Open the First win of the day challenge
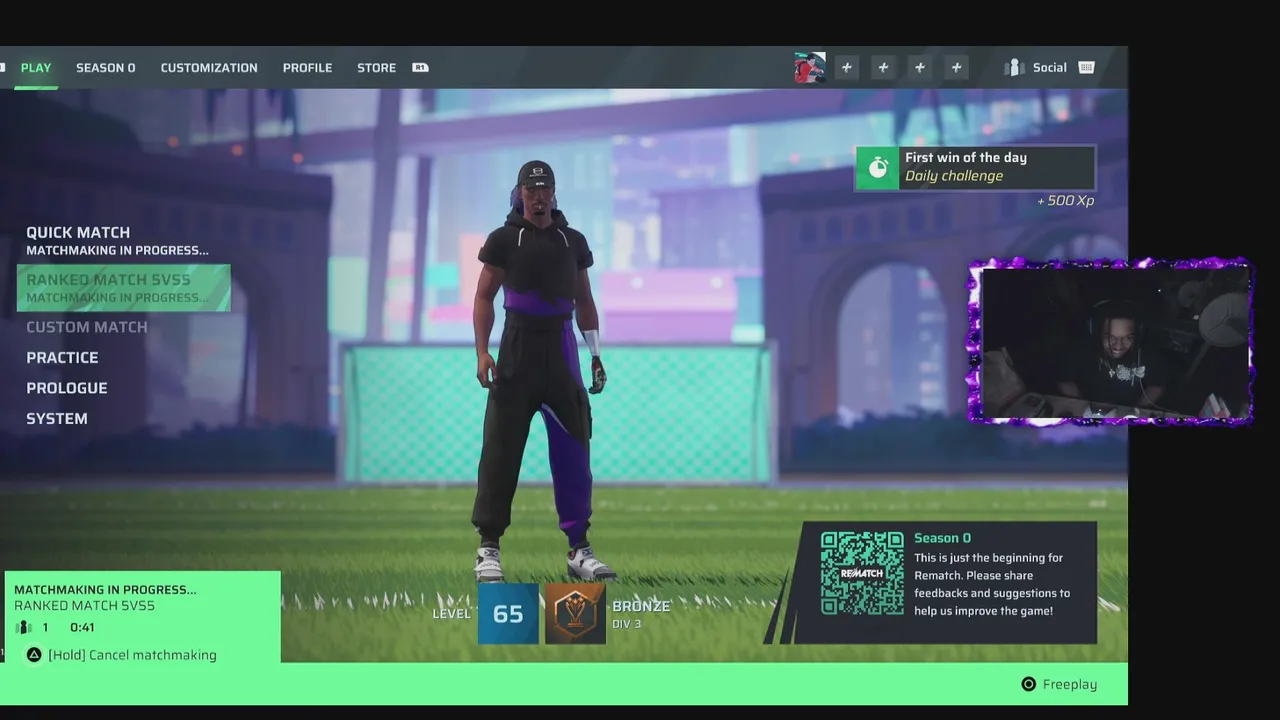The width and height of the screenshot is (1280, 720). 975,167
